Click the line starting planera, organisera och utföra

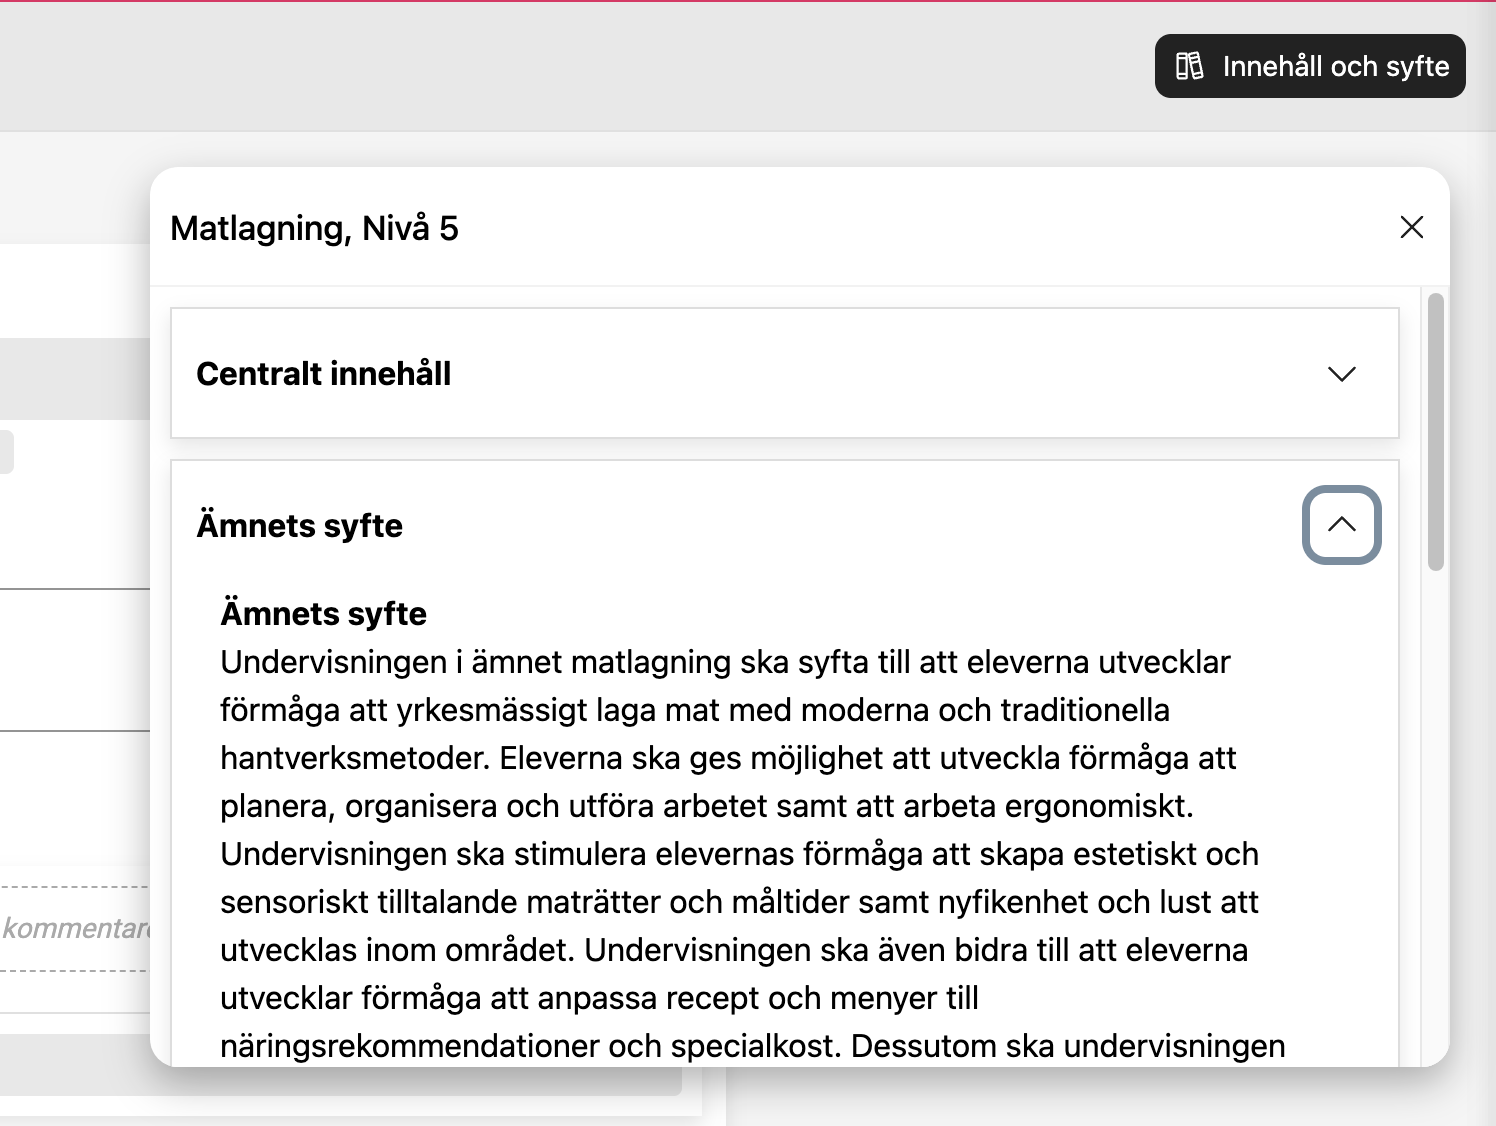pos(708,806)
